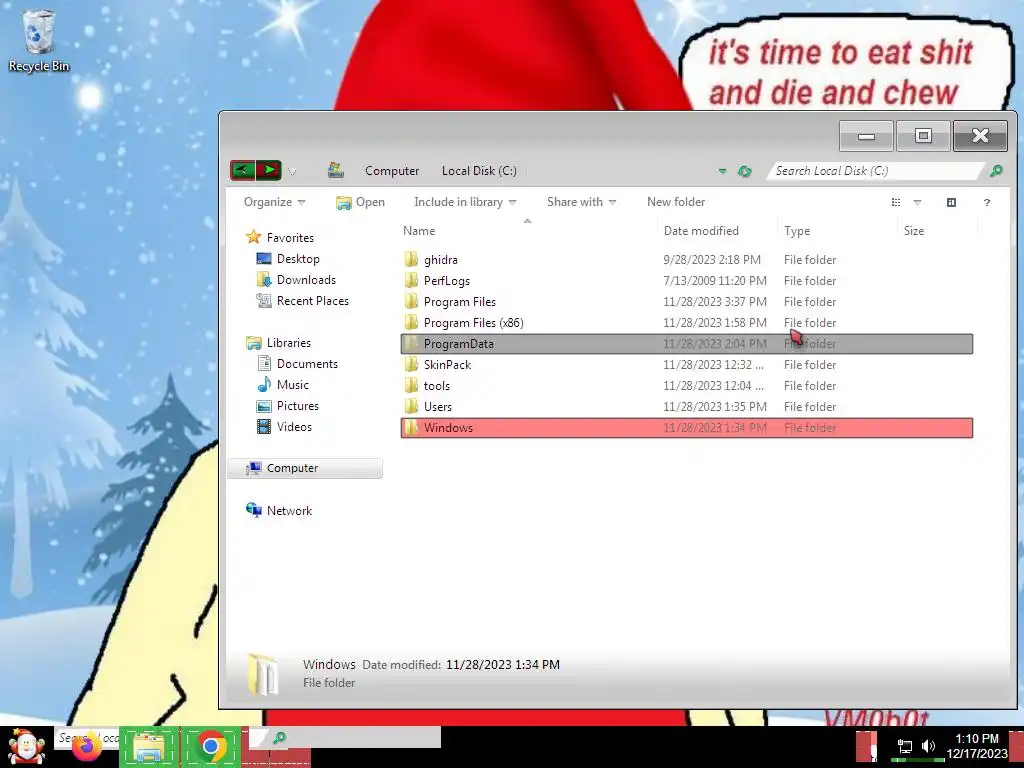This screenshot has height=768, width=1024.
Task: Open Help with the question mark icon
Action: [x=987, y=202]
